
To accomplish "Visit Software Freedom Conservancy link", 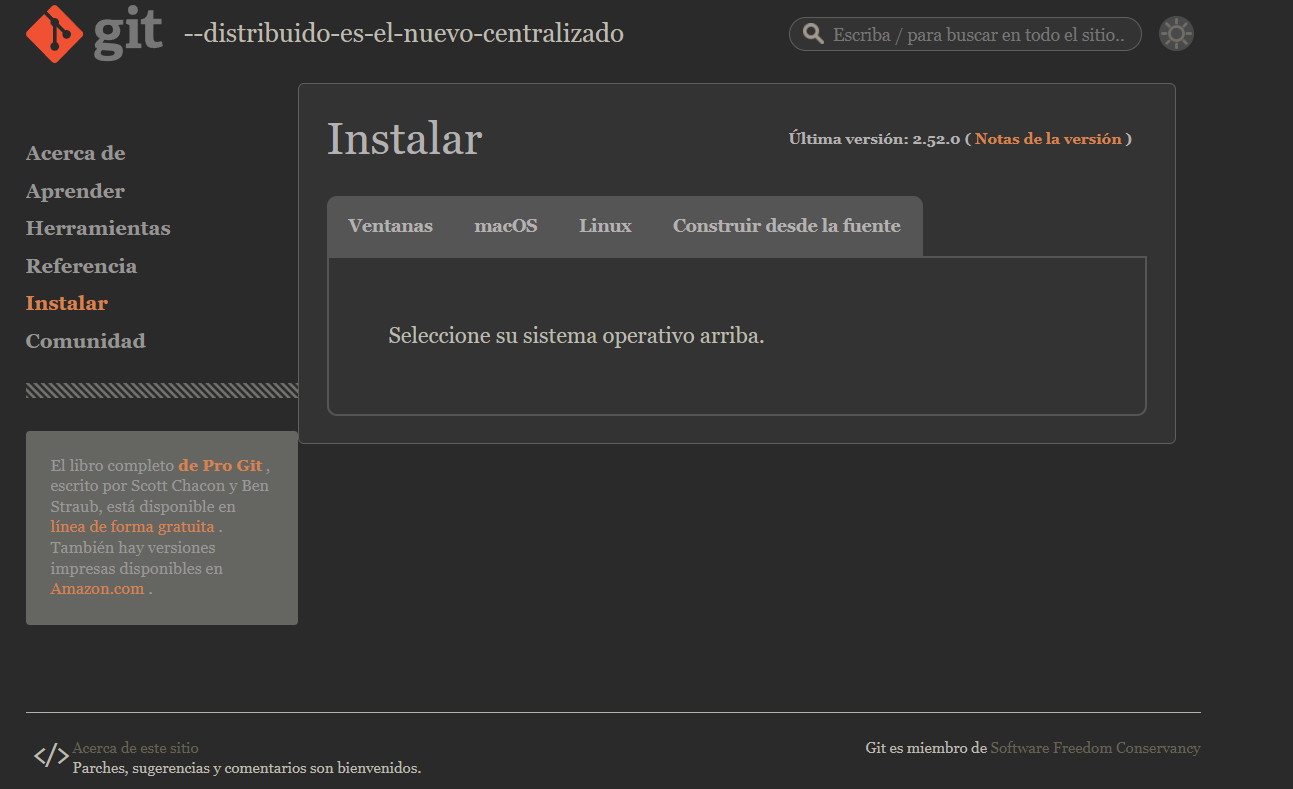I will point(1095,748).
